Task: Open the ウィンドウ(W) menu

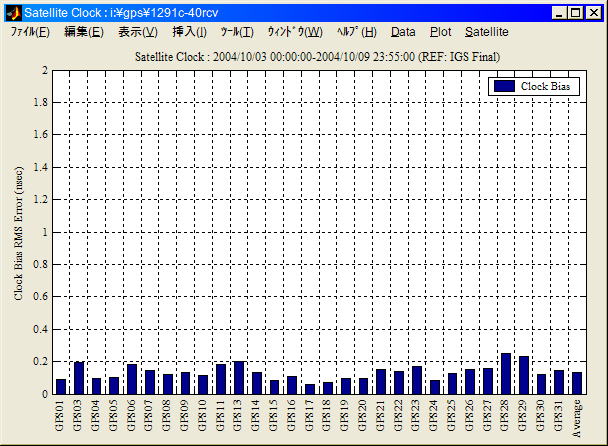Action: coord(294,32)
